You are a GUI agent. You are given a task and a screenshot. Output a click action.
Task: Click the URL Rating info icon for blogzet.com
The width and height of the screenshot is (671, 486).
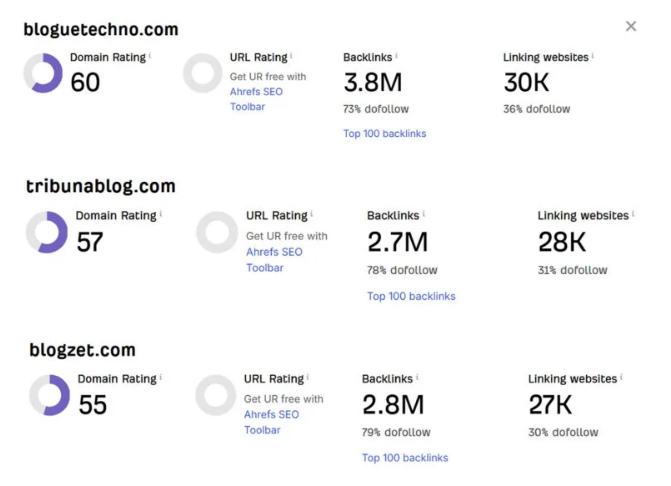click(x=308, y=377)
